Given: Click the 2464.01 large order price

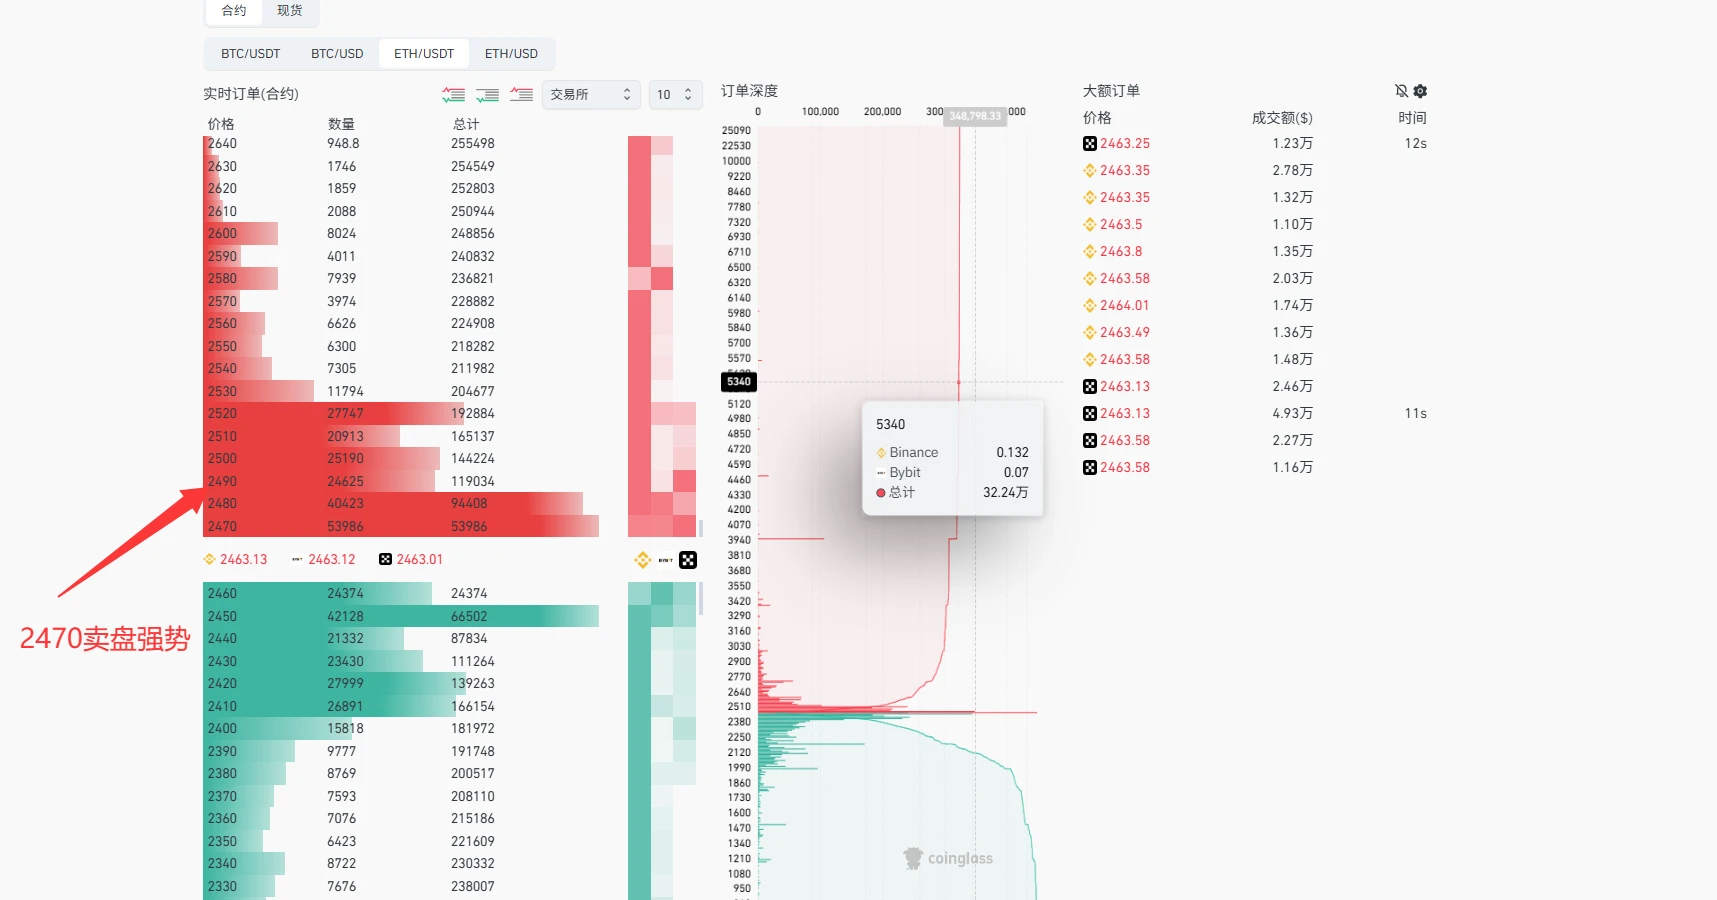Looking at the screenshot, I should (x=1125, y=306).
